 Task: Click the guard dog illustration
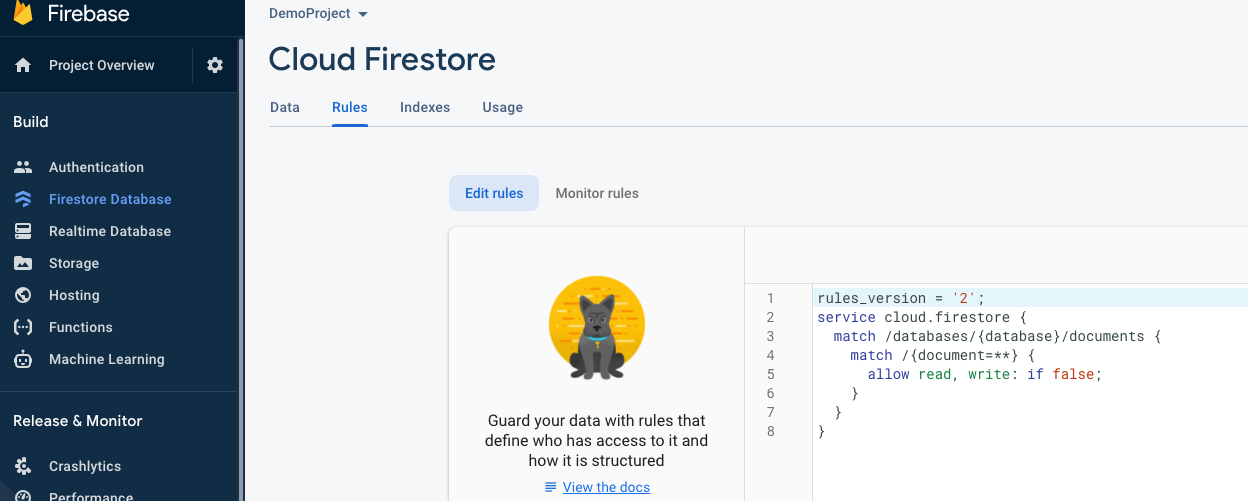[597, 329]
